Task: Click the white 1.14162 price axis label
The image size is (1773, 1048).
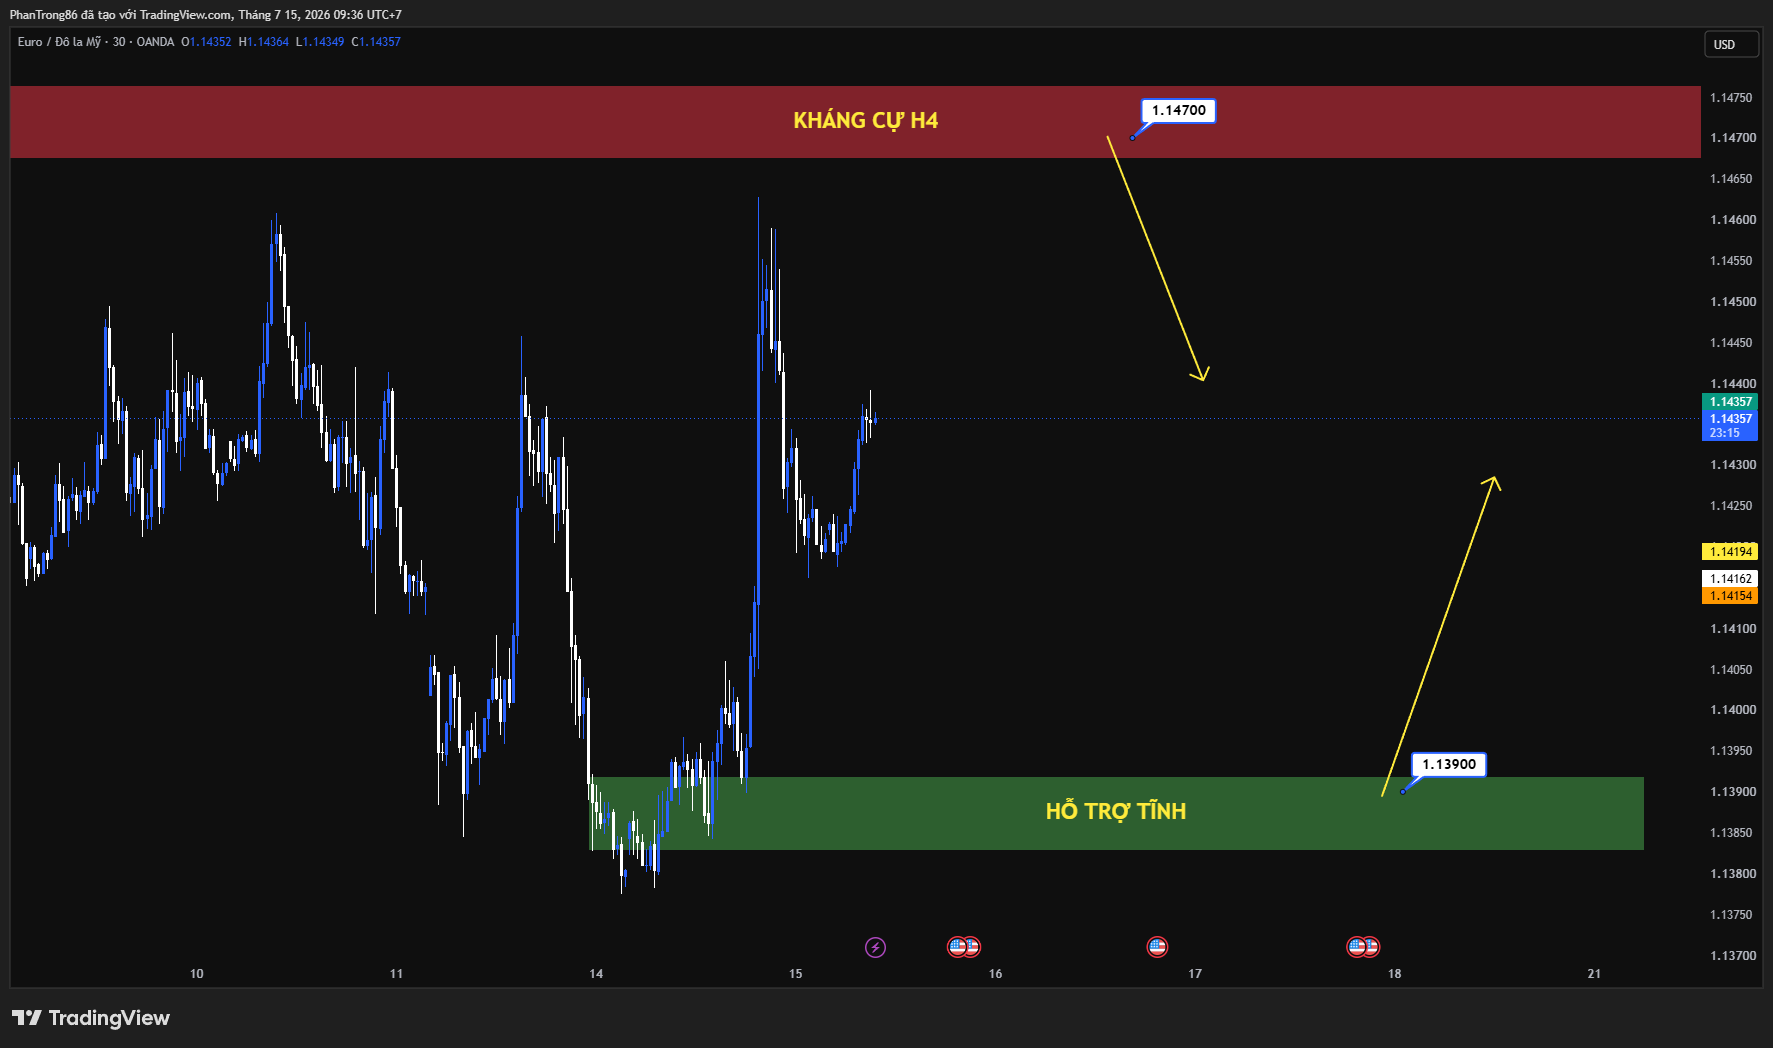Action: (1730, 579)
